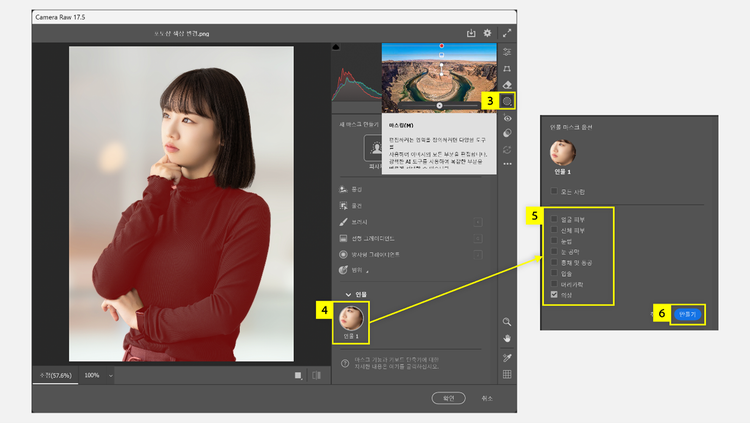Check the 눈썹 eyebrows checkbox
750x423 pixels.
(x=554, y=241)
